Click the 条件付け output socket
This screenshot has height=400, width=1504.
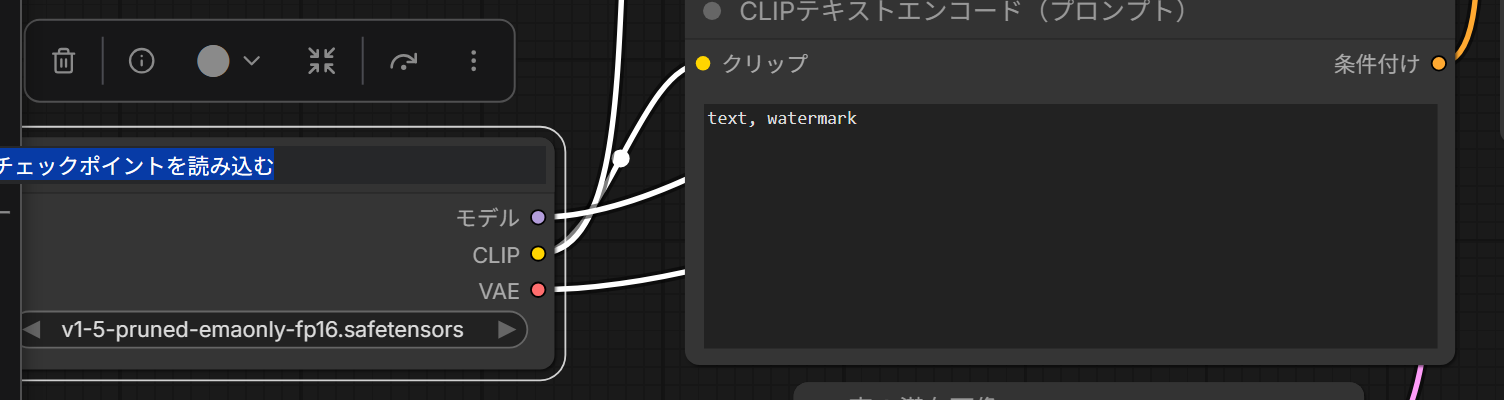pyautogui.click(x=1439, y=64)
